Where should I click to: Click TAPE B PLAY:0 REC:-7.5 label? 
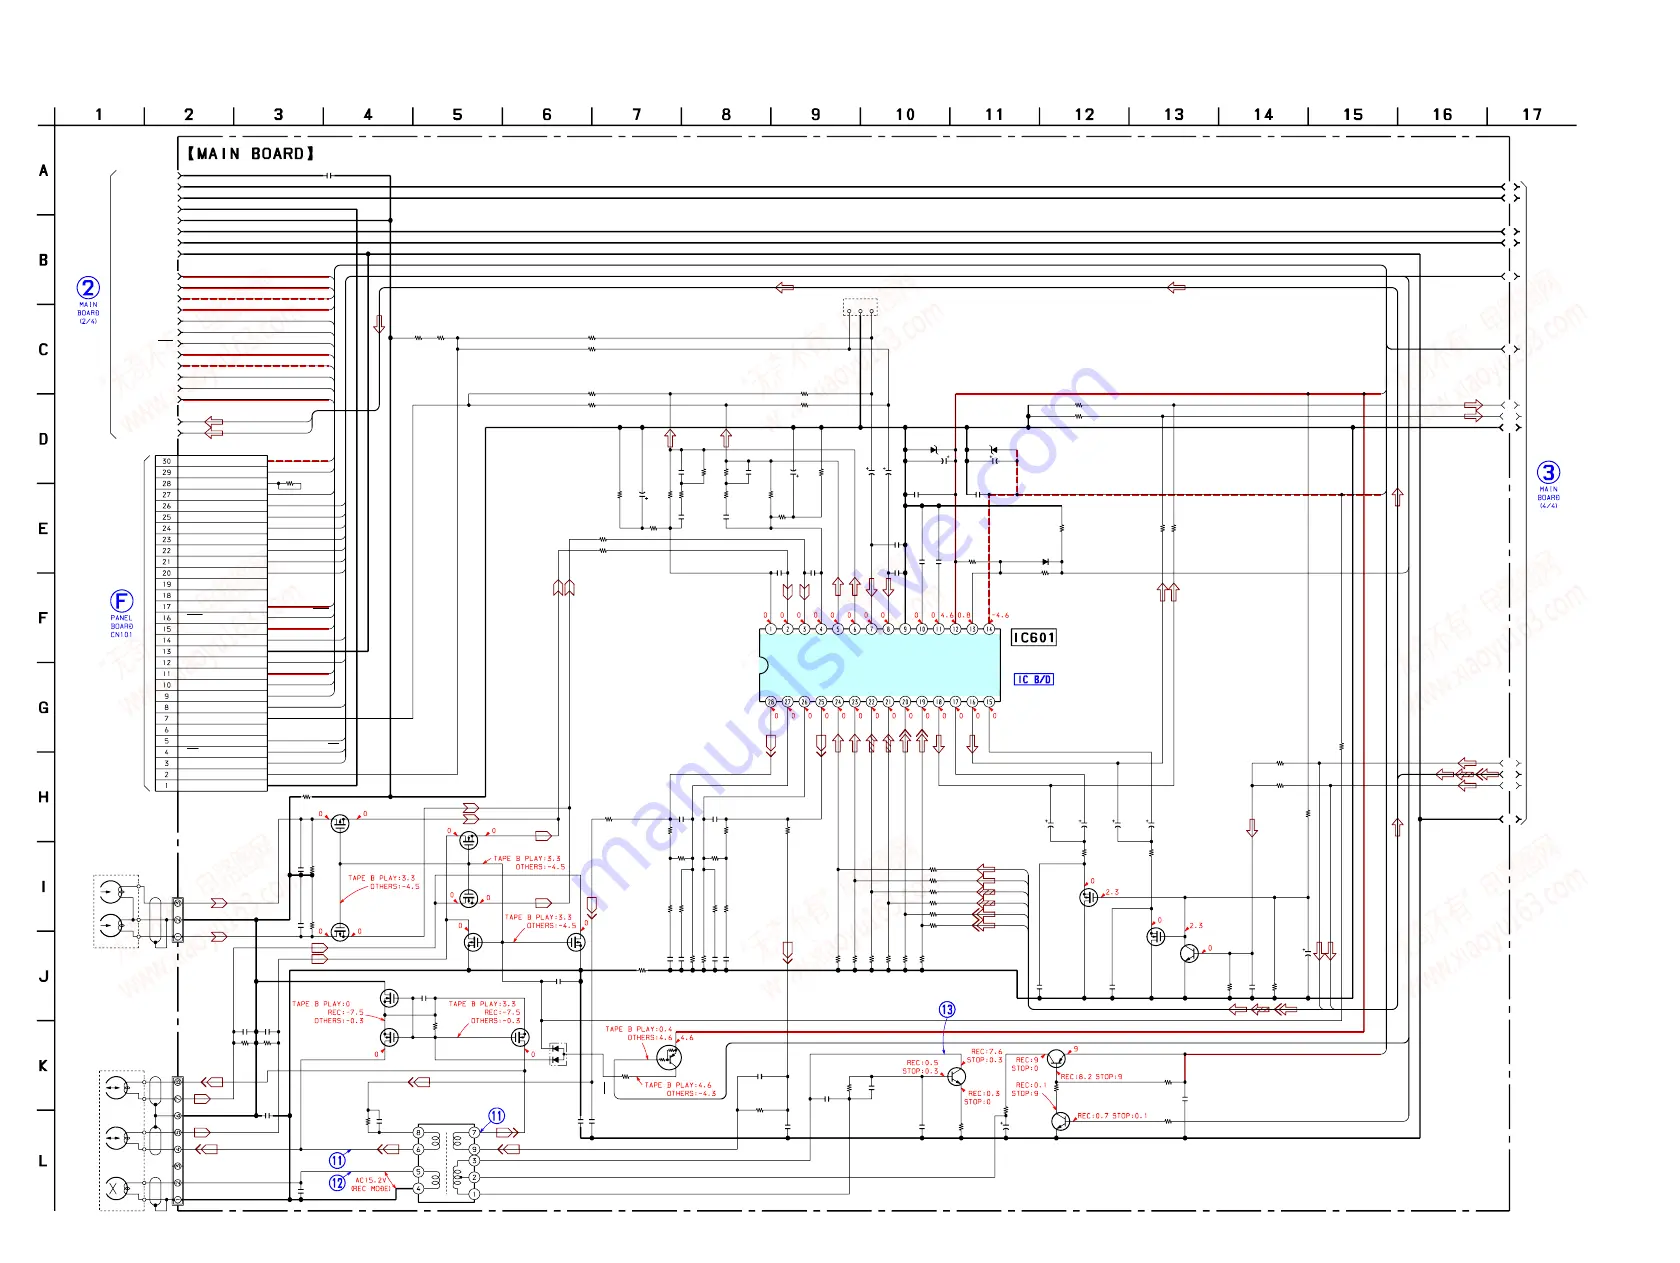coord(328,1012)
